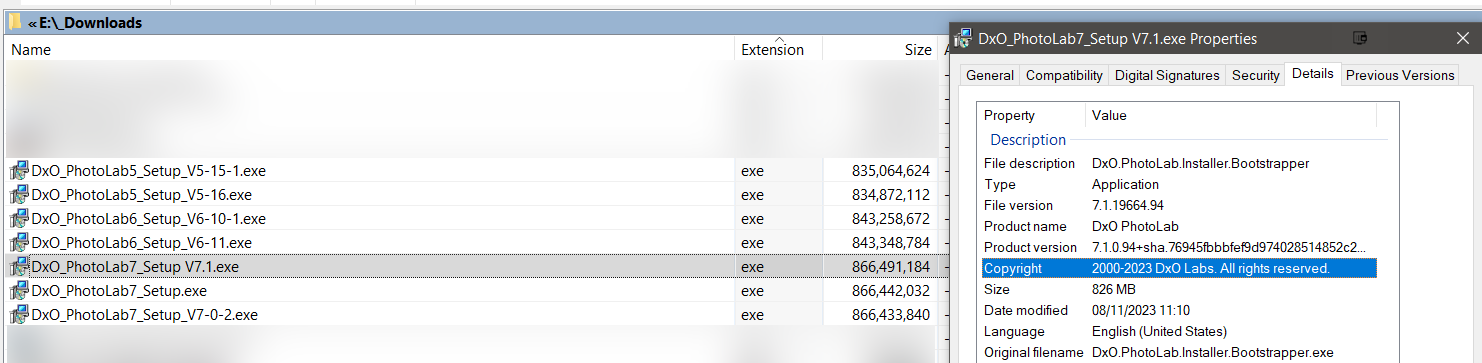Image resolution: width=1482 pixels, height=363 pixels.
Task: Click the E:\_Downloads path text
Action: pos(91,22)
